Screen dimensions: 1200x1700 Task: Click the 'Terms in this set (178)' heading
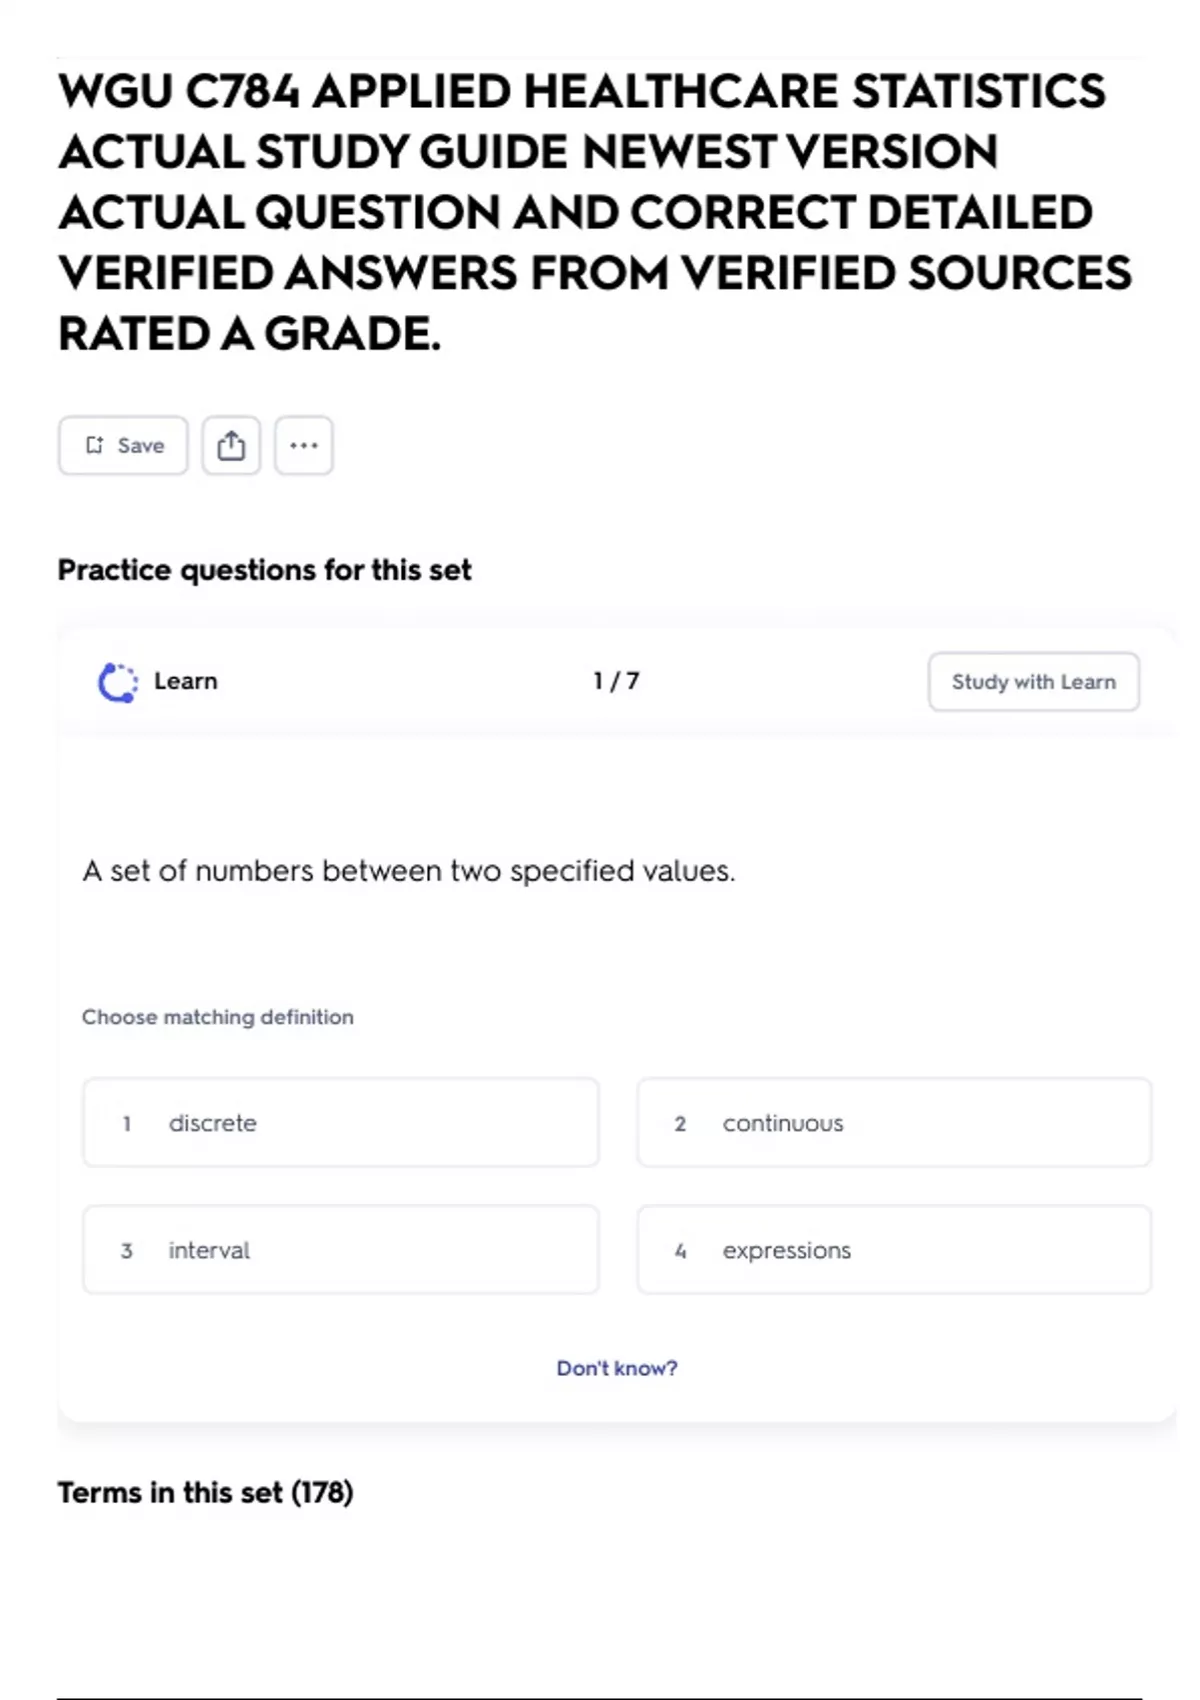click(x=205, y=1493)
